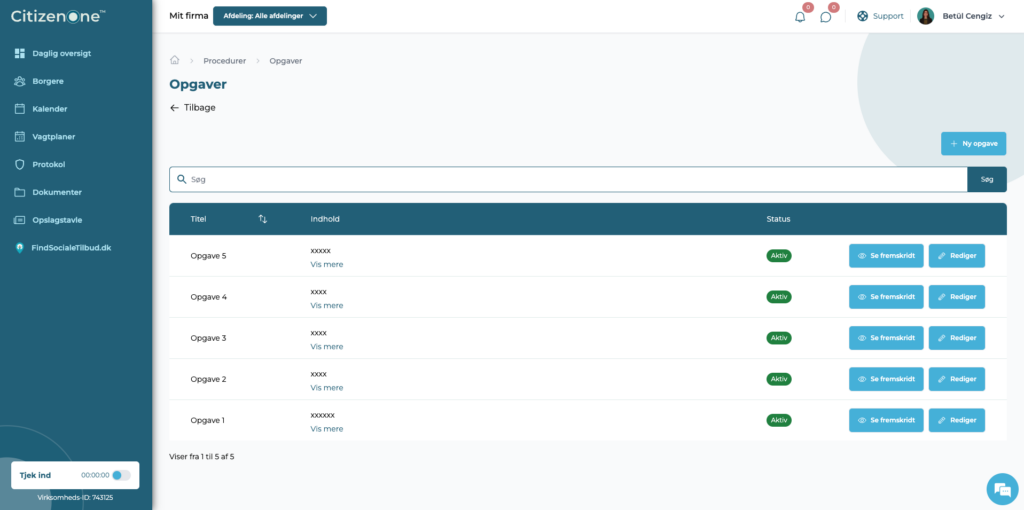Click the Aktiv badge of Opgave 3
The width and height of the screenshot is (1024, 510).
point(778,338)
